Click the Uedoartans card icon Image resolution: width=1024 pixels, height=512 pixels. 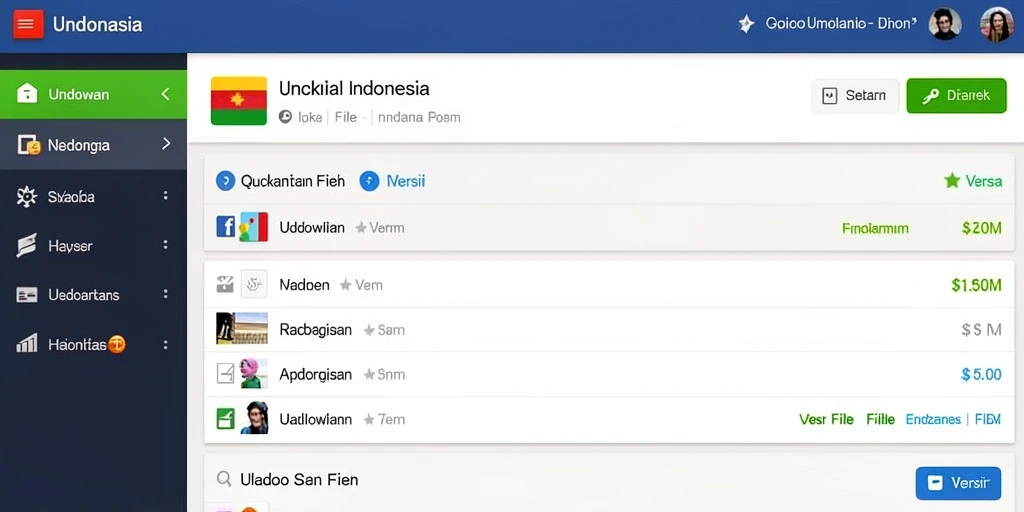[x=26, y=295]
